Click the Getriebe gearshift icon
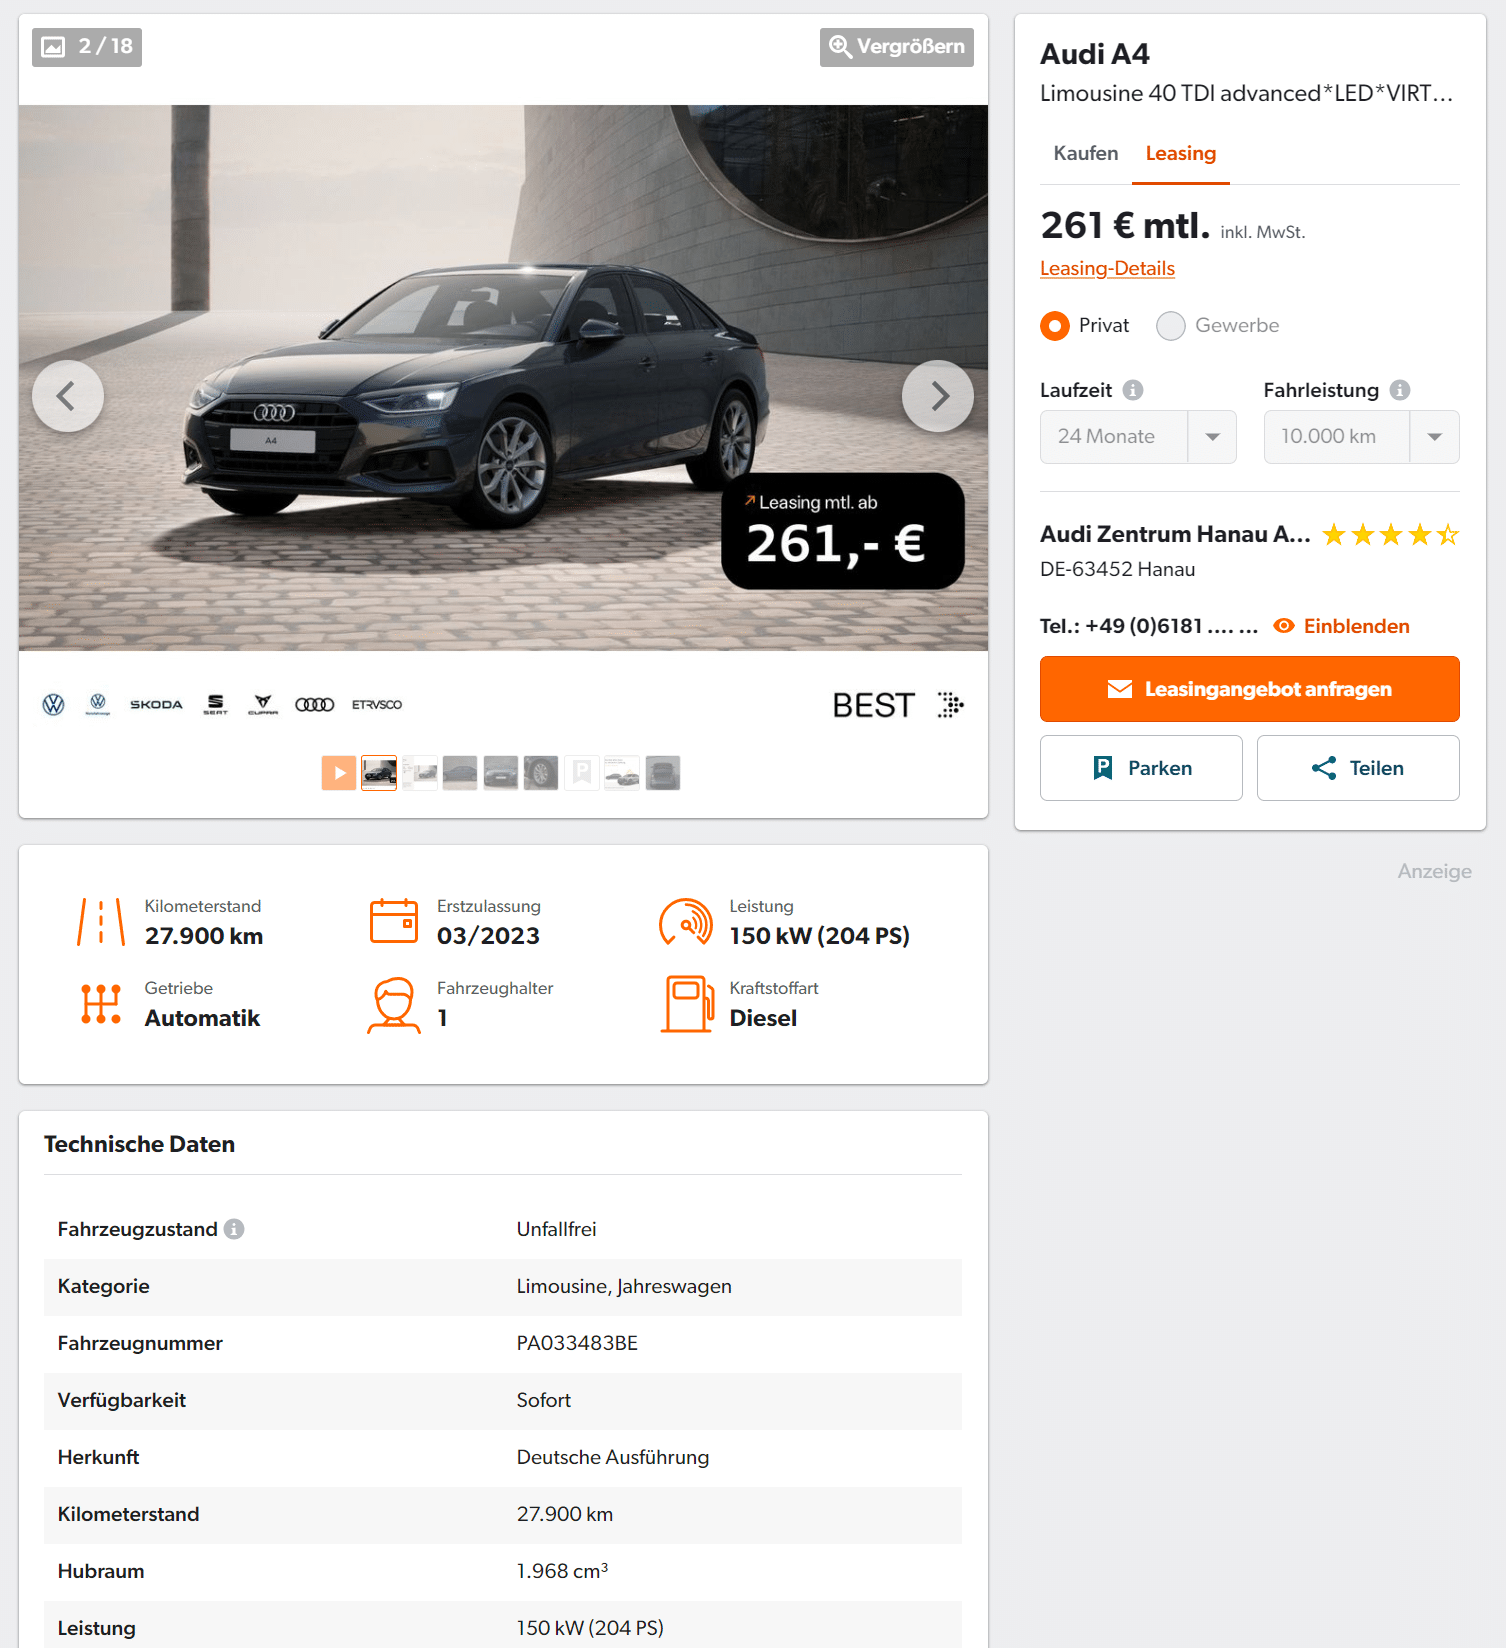The height and width of the screenshot is (1648, 1506). 101,1004
